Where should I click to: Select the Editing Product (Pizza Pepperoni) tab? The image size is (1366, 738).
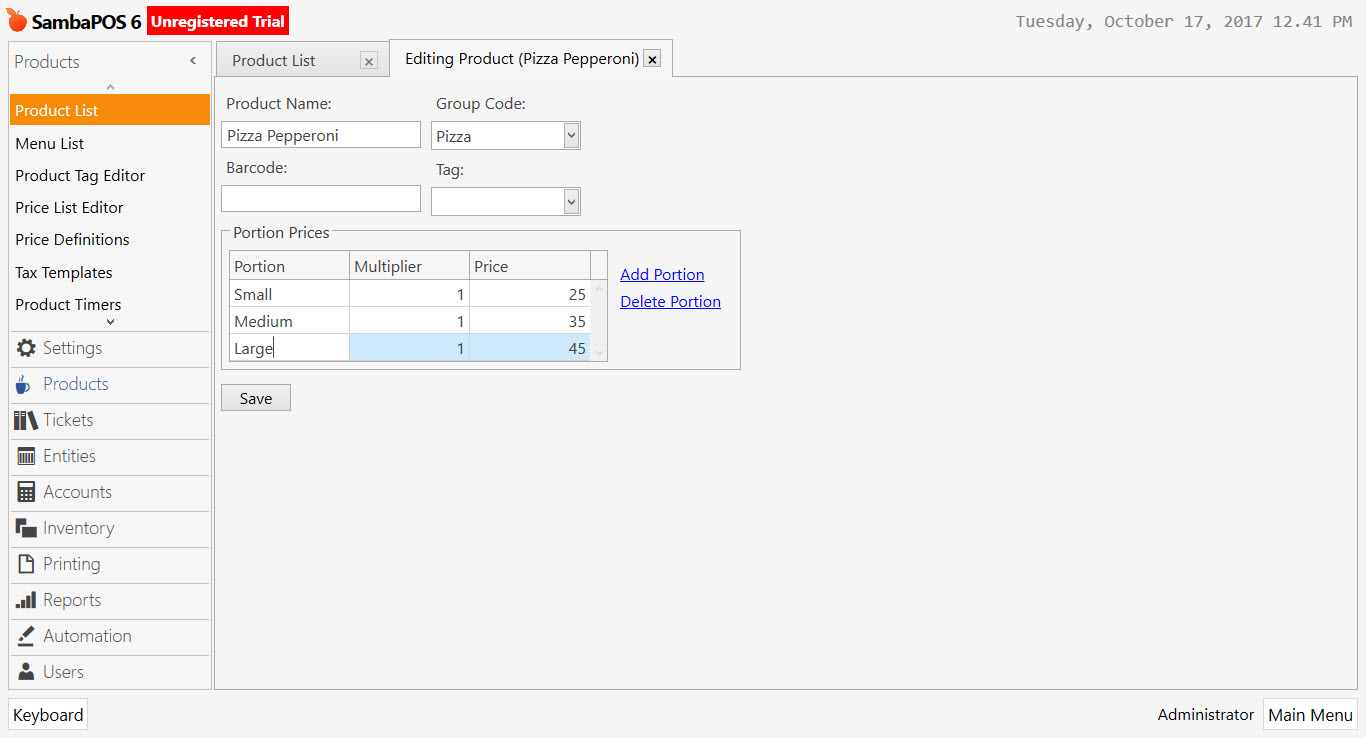click(521, 58)
